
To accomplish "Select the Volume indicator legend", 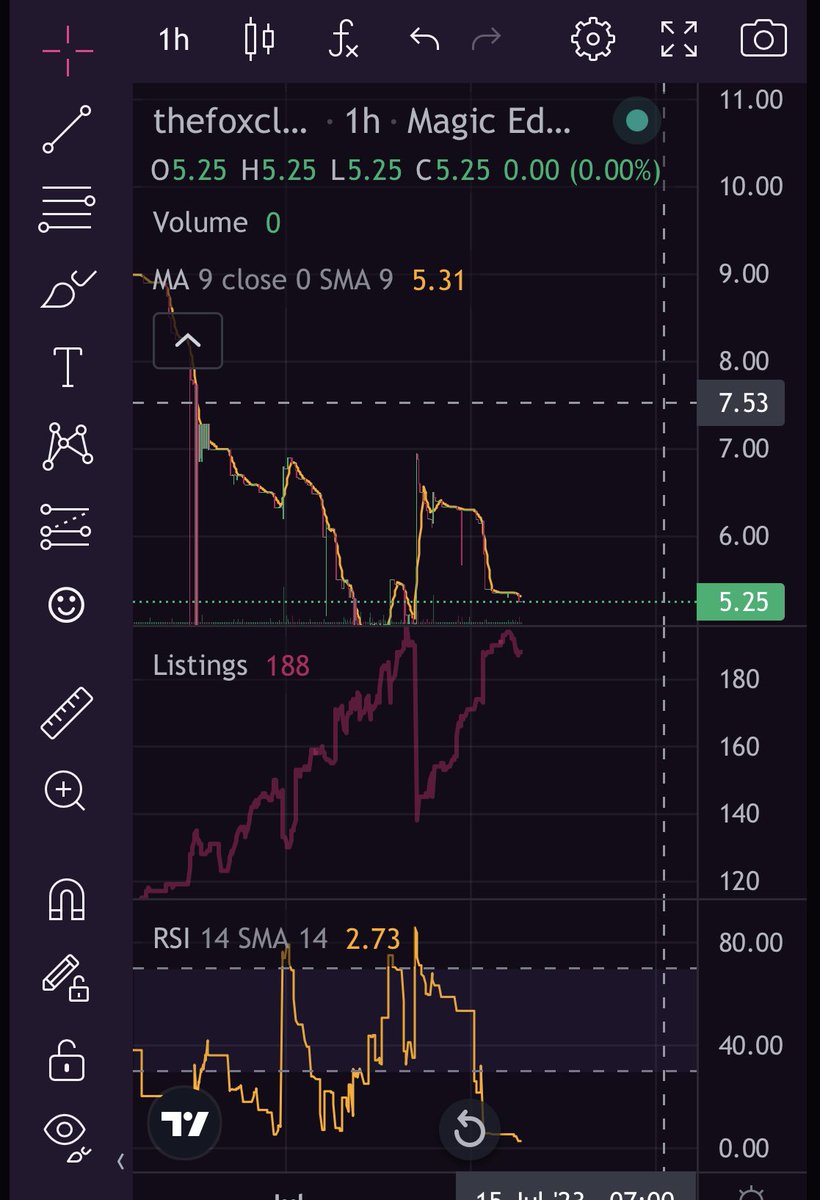I will click(x=200, y=222).
